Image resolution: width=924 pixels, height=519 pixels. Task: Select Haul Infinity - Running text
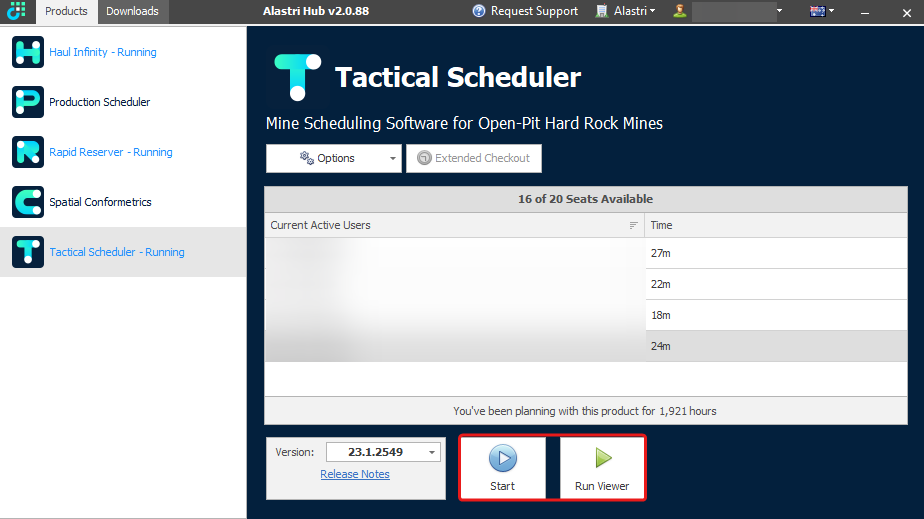[x=103, y=52]
